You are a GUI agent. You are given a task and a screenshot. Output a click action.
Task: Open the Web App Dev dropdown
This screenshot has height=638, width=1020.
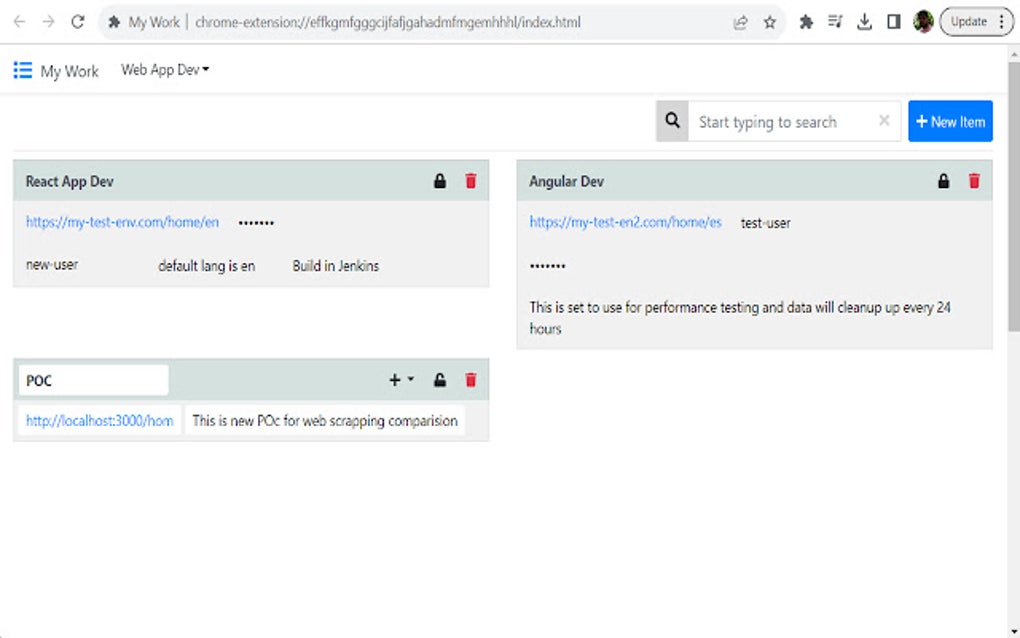click(x=164, y=70)
